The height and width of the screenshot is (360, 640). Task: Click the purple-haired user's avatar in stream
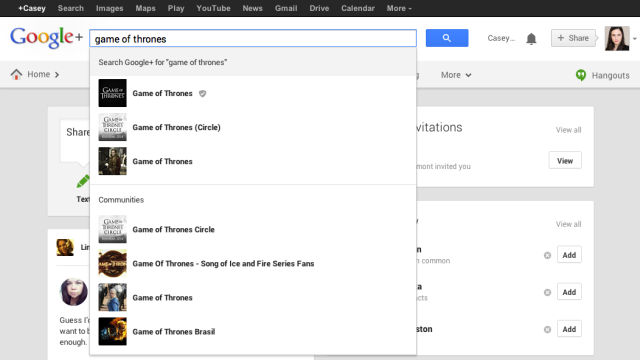[73, 291]
